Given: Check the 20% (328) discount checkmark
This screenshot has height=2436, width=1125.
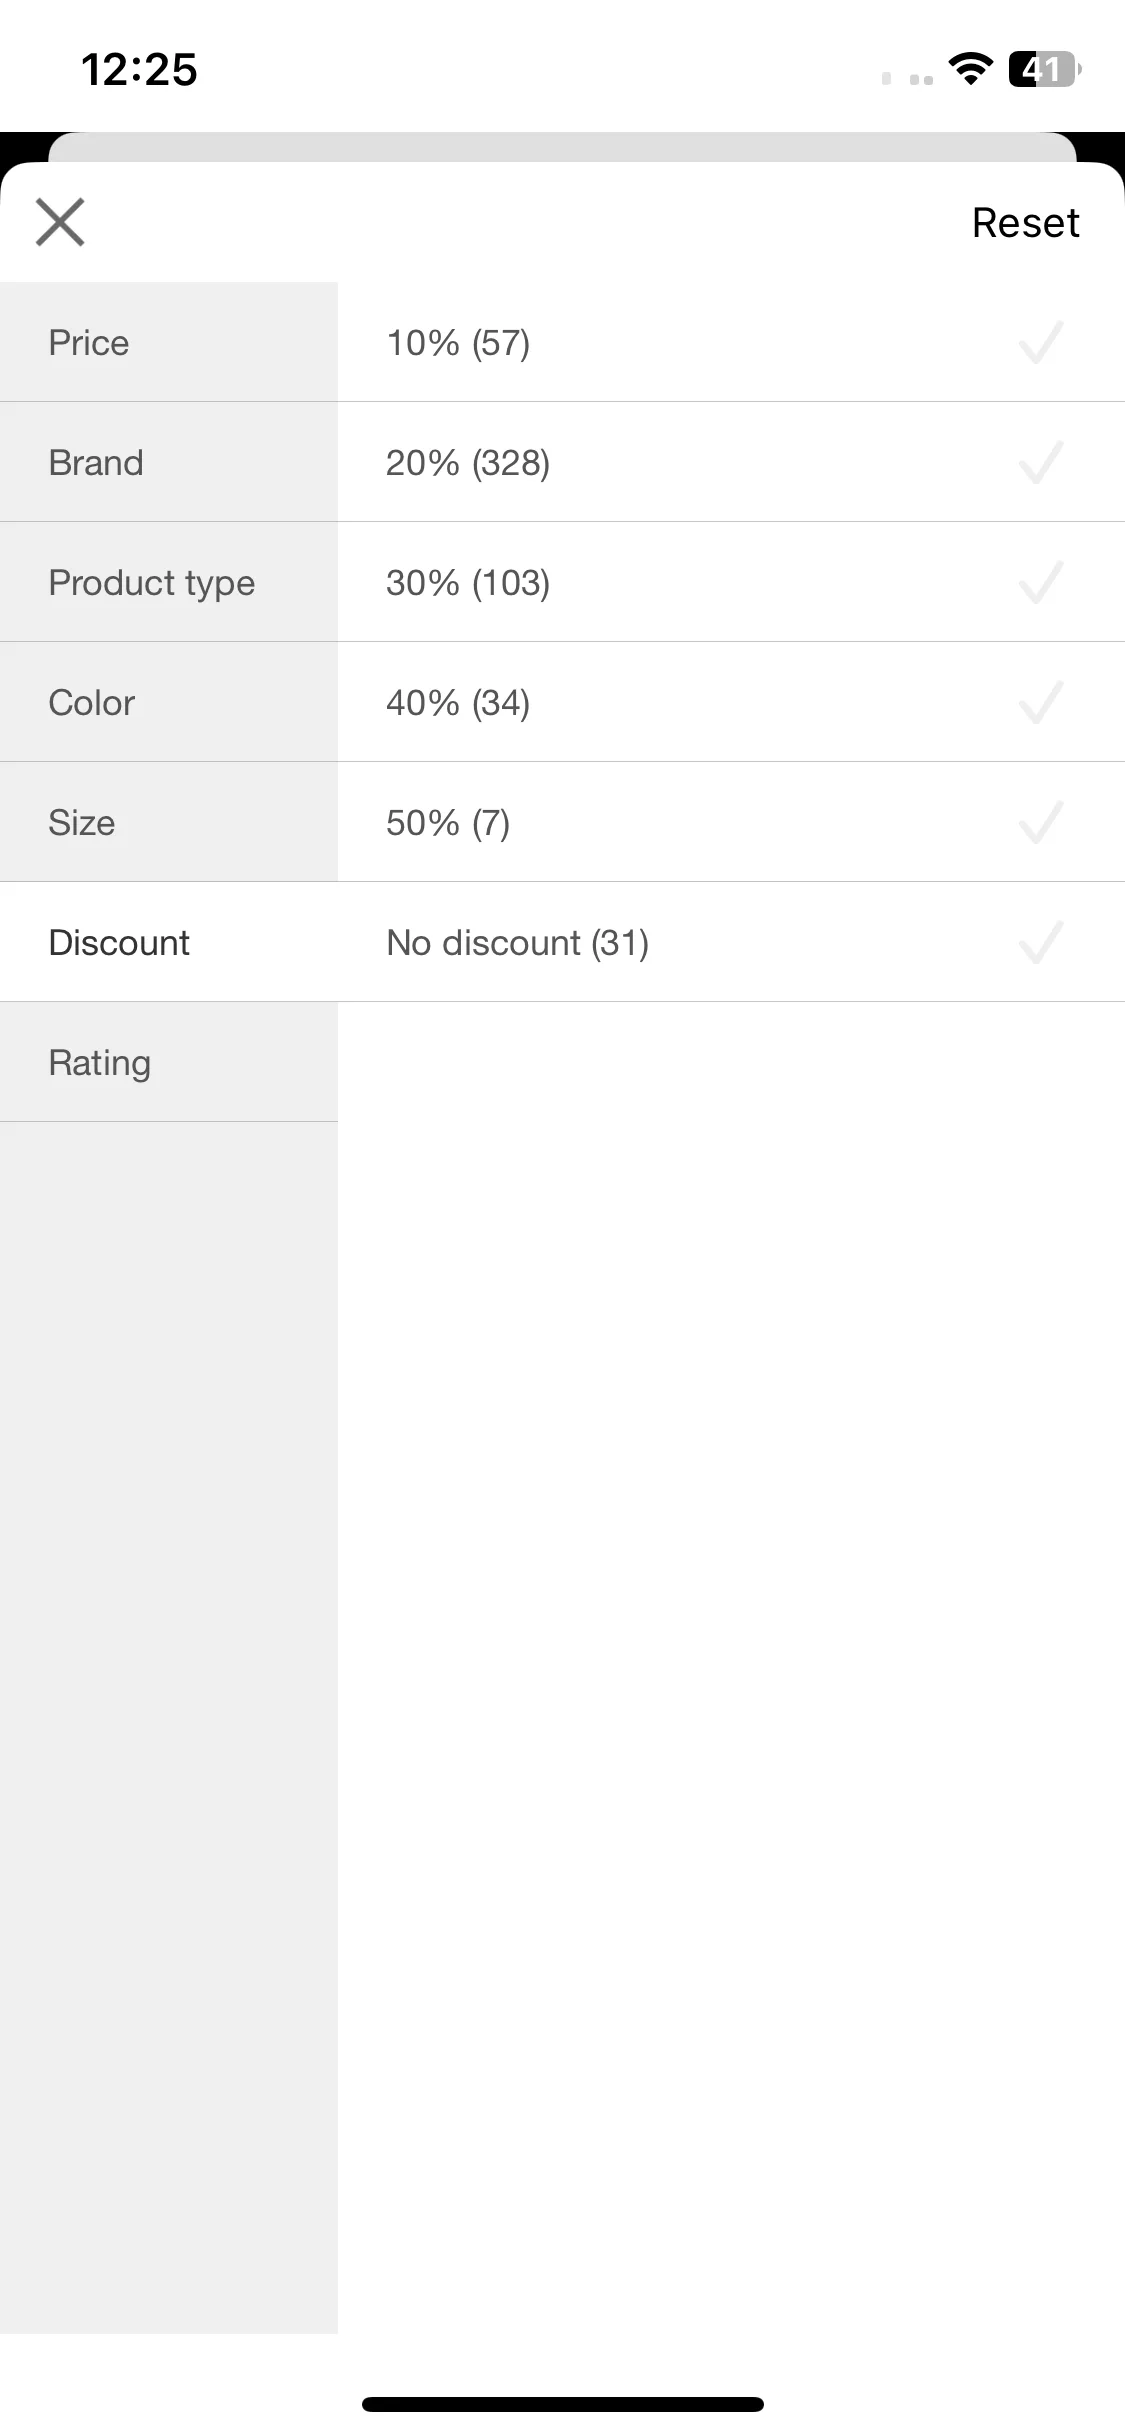Looking at the screenshot, I should [1040, 463].
